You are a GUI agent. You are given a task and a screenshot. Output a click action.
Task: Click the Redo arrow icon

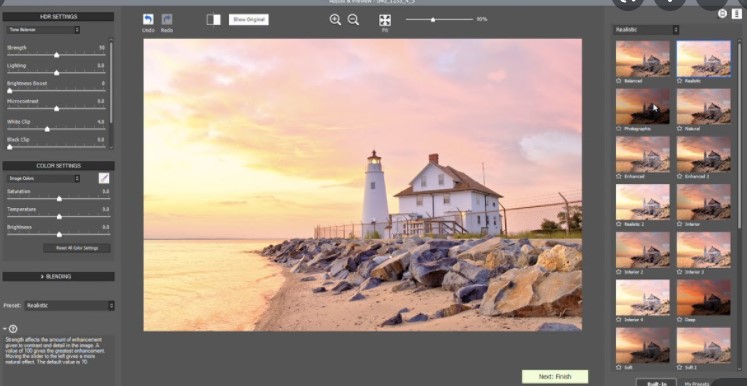coord(167,20)
